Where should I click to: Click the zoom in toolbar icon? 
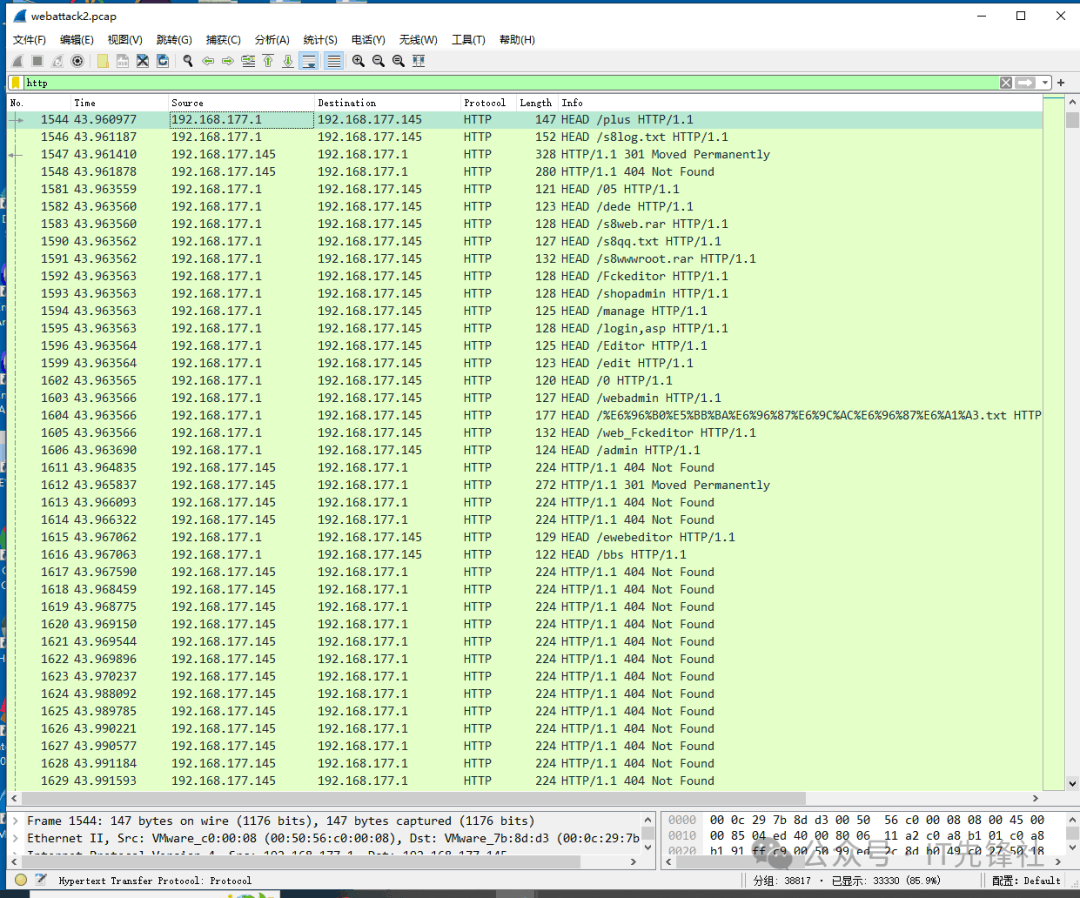click(x=358, y=61)
